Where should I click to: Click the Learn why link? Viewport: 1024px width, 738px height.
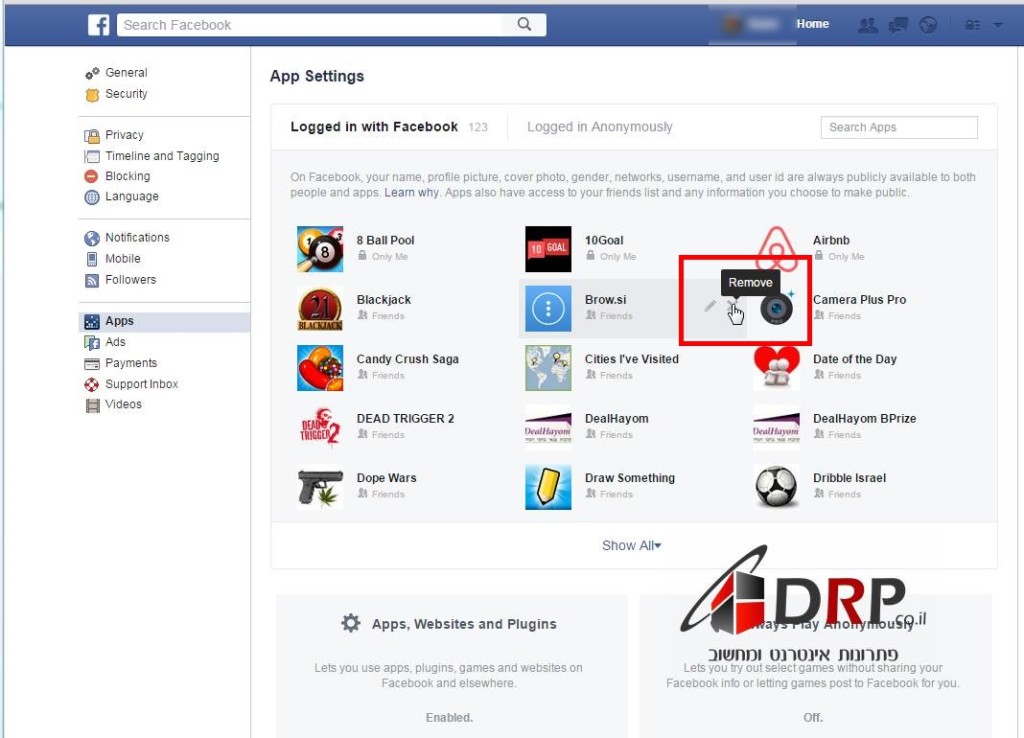pos(412,192)
